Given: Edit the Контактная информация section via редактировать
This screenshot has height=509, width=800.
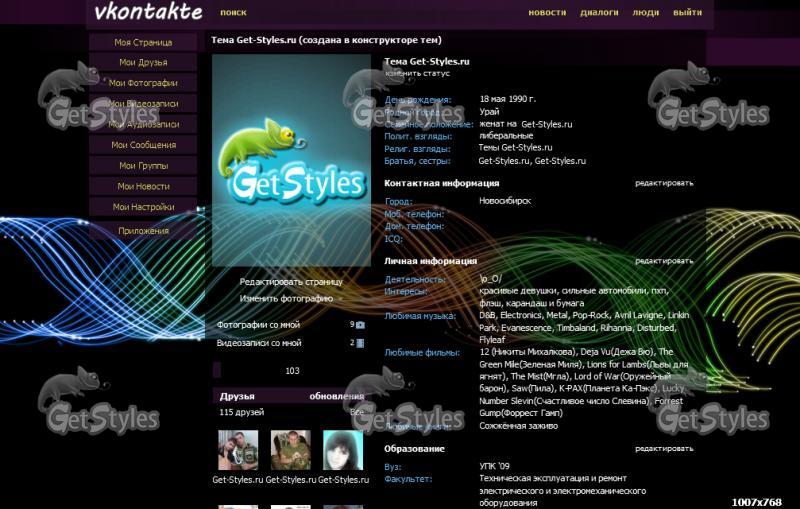Looking at the screenshot, I should coord(664,184).
